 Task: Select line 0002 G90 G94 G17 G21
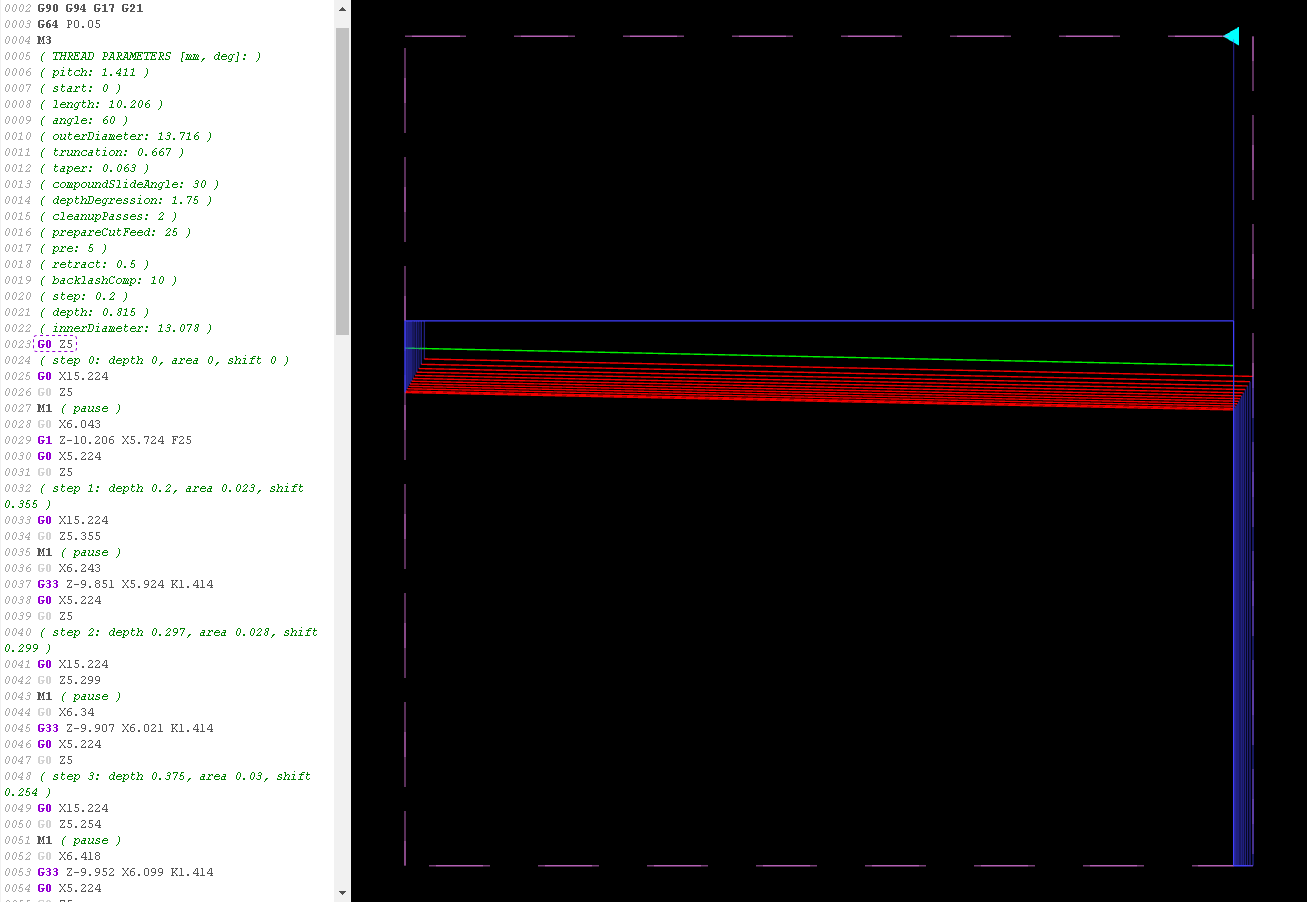pos(90,8)
